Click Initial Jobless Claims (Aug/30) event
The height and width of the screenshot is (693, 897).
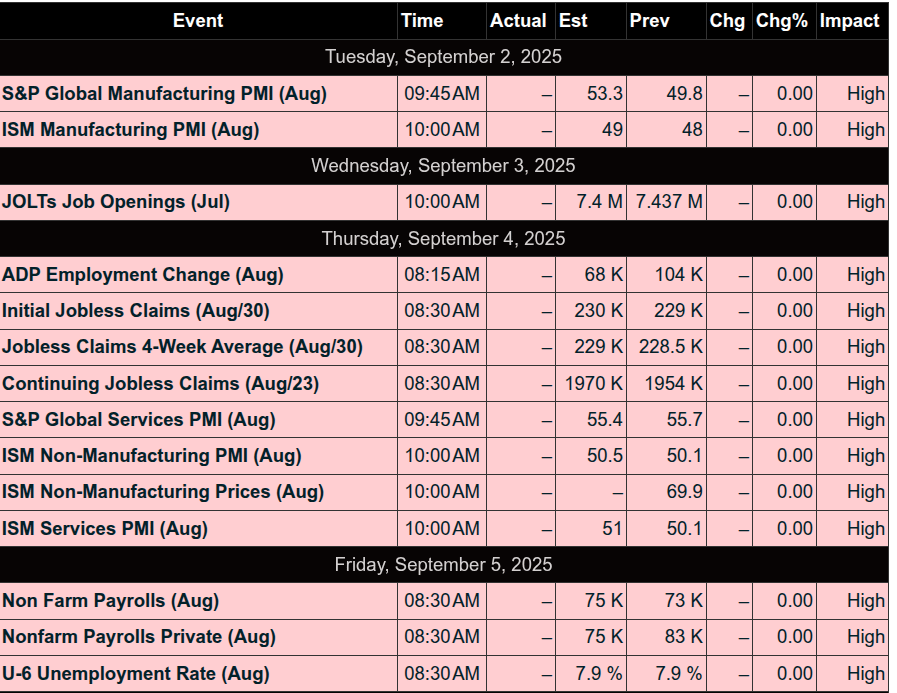point(136,311)
